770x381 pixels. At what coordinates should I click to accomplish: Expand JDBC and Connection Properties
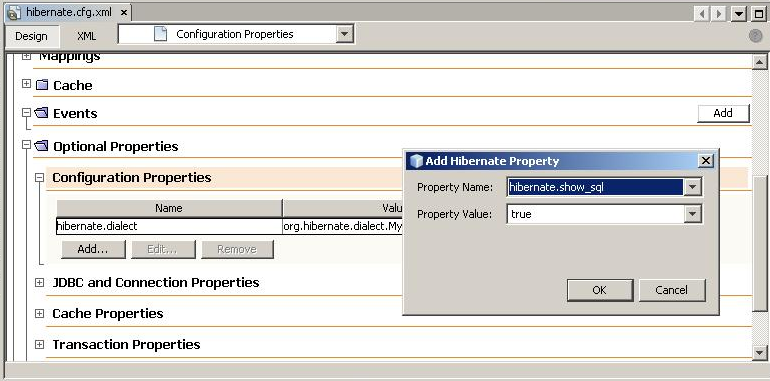tap(39, 282)
